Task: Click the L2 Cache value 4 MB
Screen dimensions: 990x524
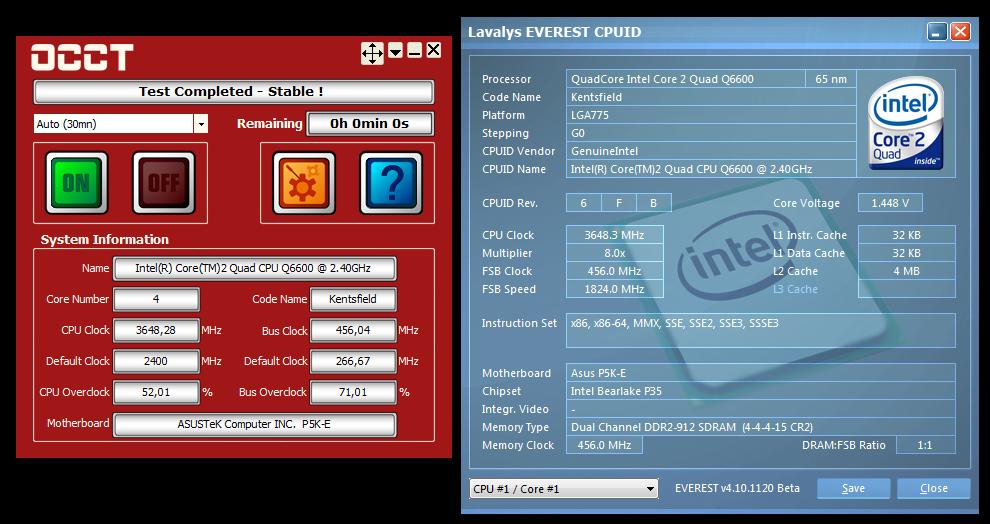Action: coord(907,271)
